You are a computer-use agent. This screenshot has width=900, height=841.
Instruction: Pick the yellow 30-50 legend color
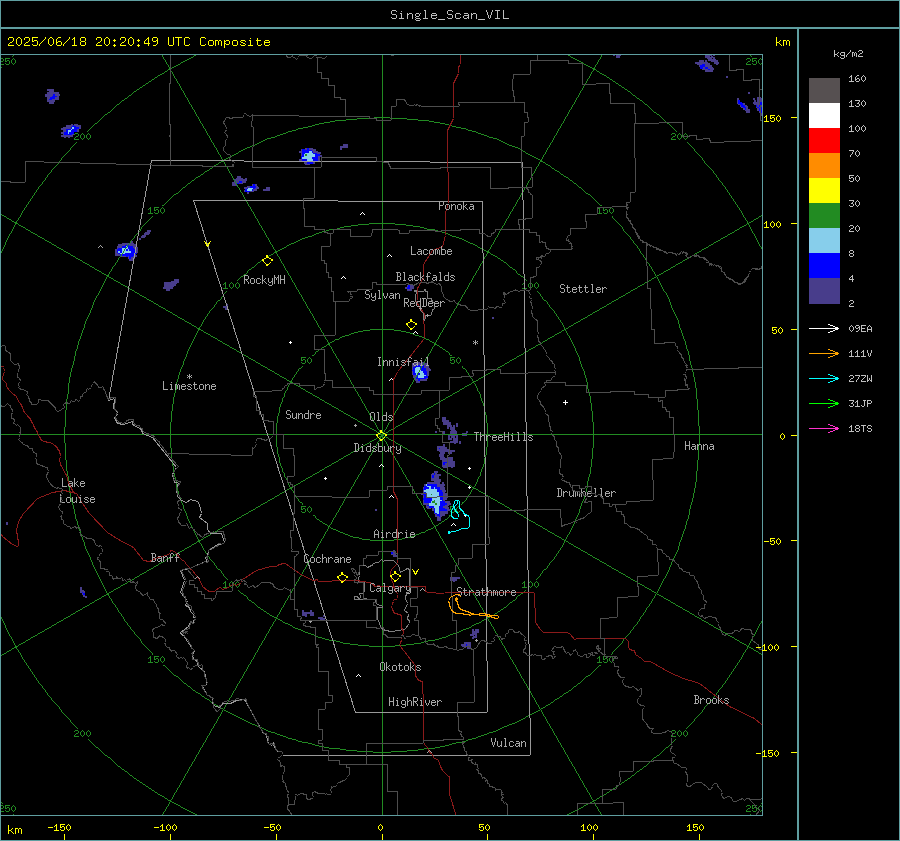click(x=824, y=191)
